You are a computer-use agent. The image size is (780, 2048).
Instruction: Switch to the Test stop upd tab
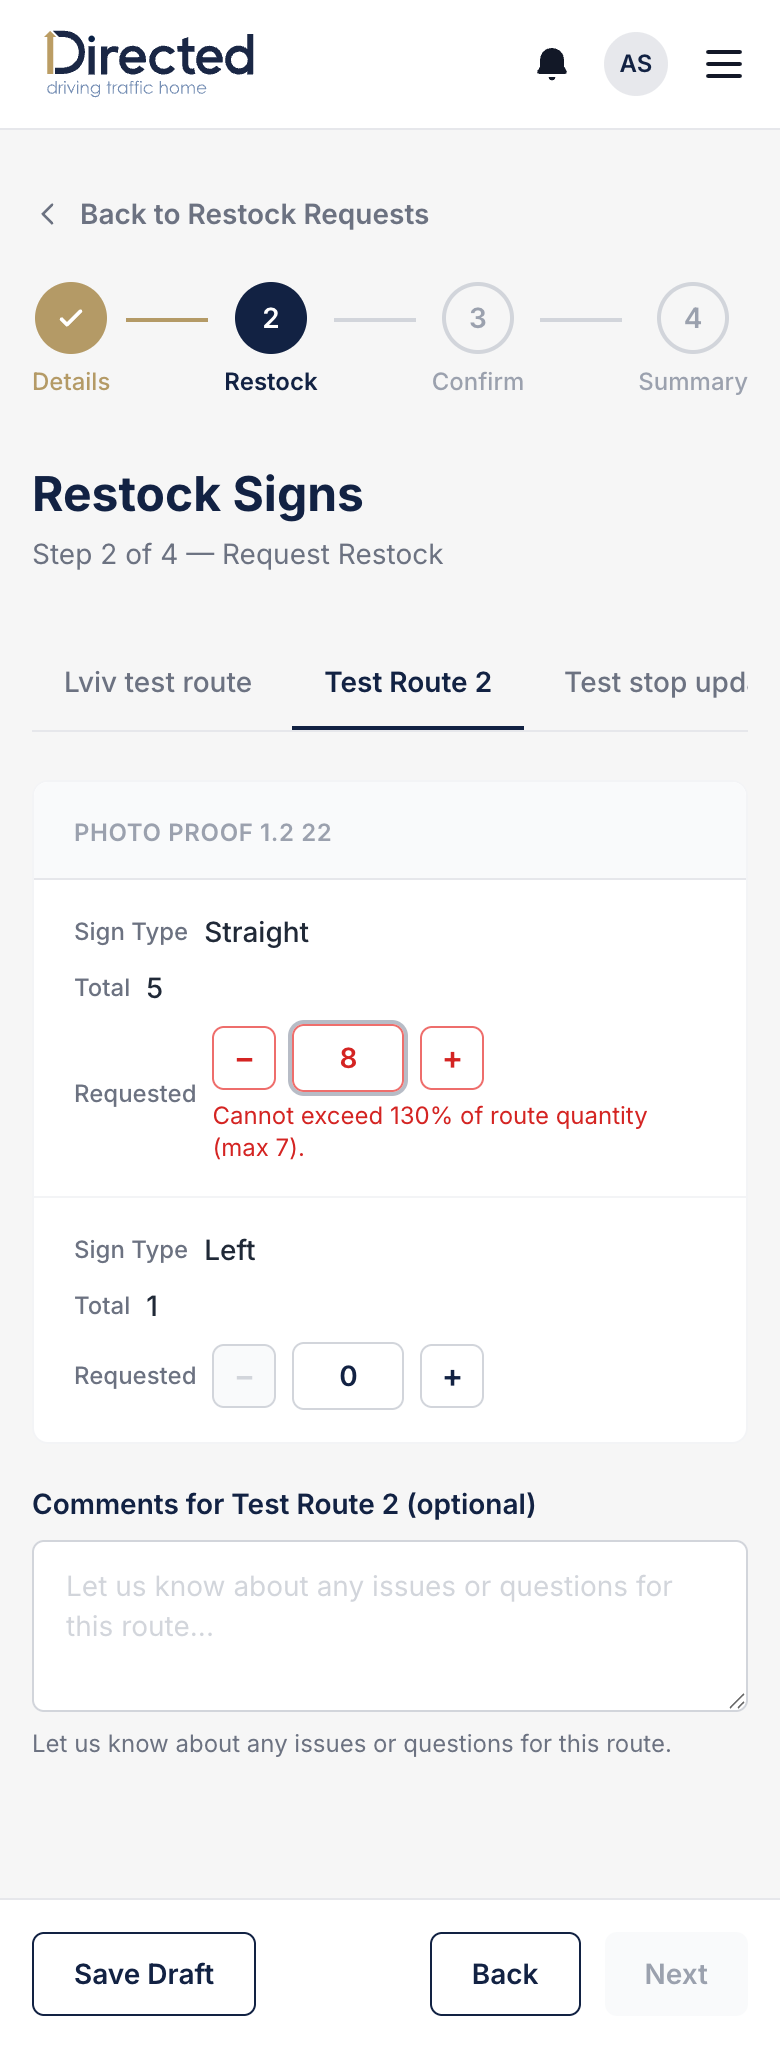(x=655, y=682)
